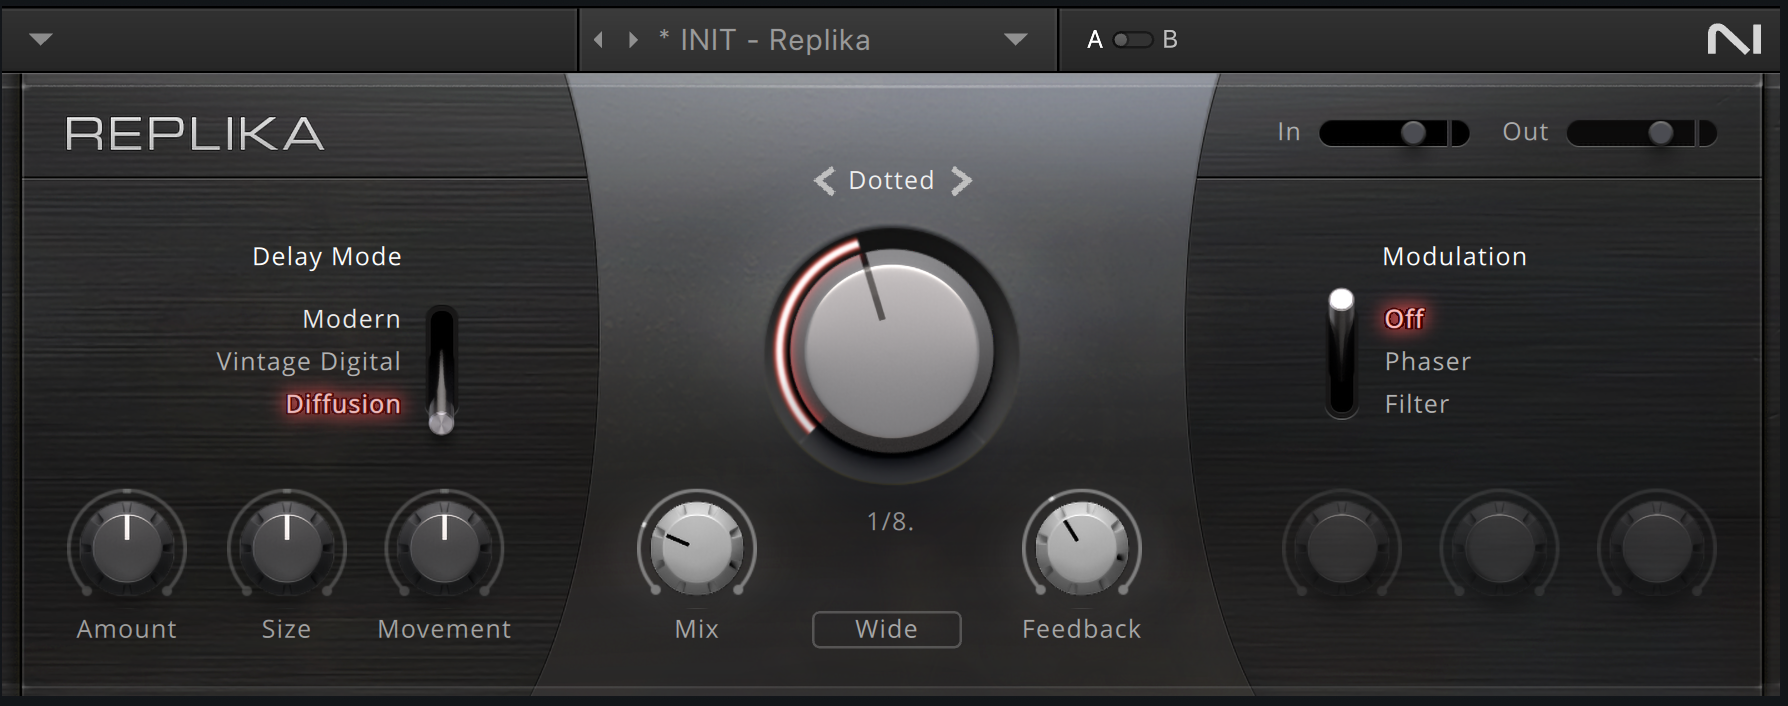Click the last disabled modulation knob
1788x706 pixels.
tap(1657, 547)
